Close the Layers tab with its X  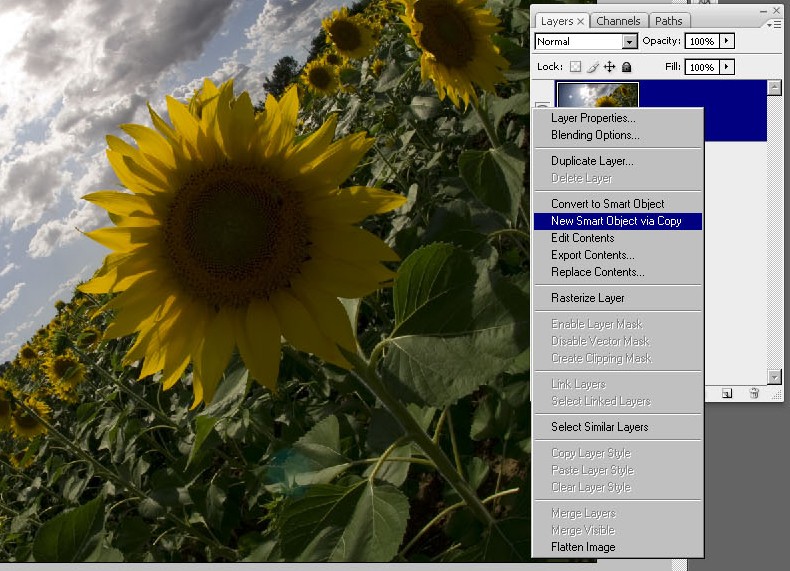580,21
